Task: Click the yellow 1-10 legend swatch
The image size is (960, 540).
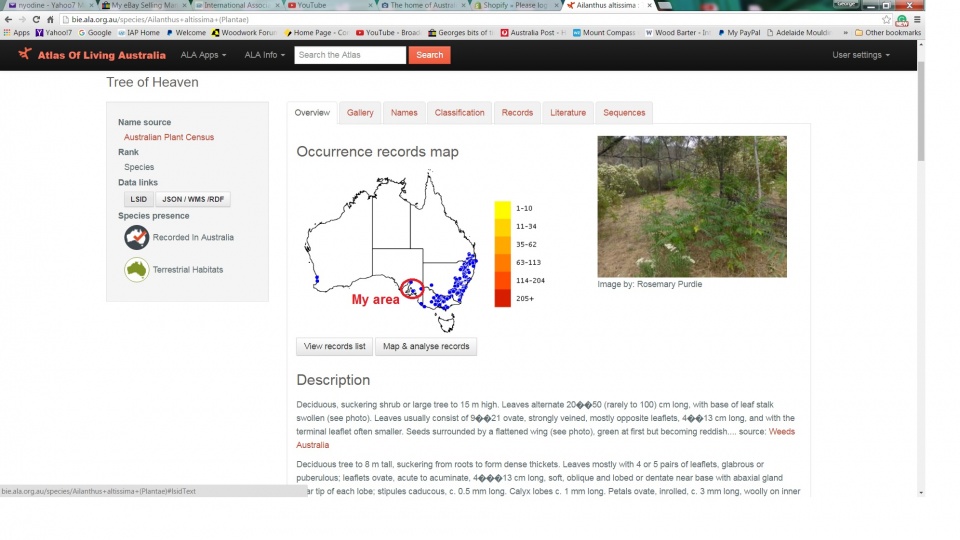Action: [502, 208]
